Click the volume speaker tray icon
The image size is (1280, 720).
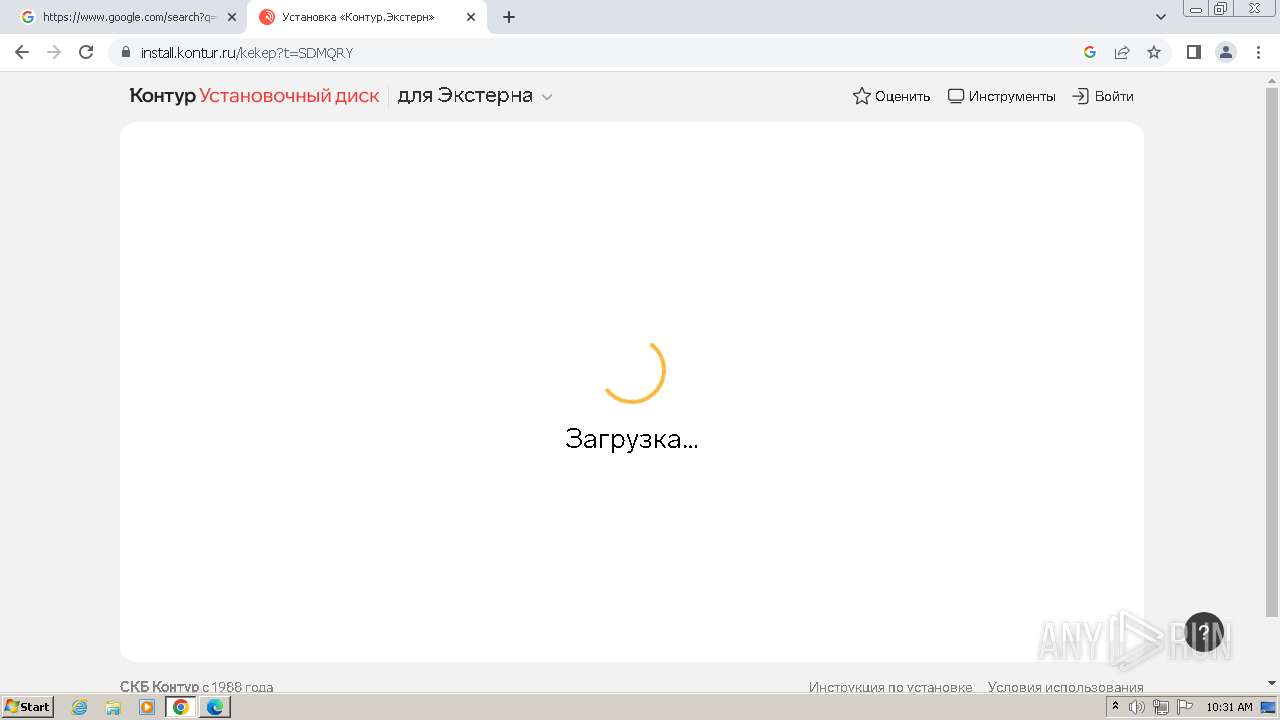tap(1137, 707)
